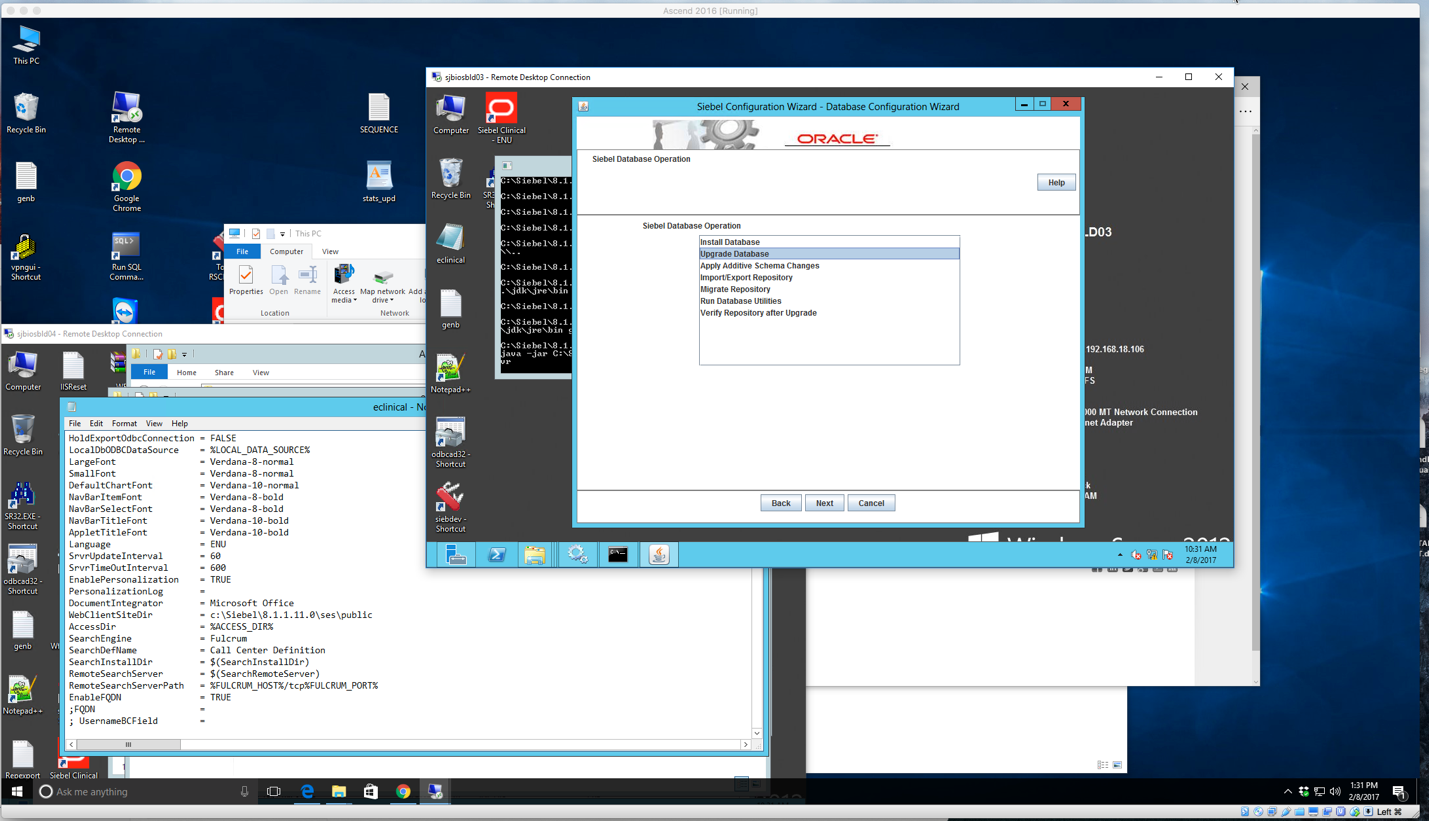Viewport: 1429px width, 821px height.
Task: Open the vpngui shortcut icon
Action: (x=26, y=257)
